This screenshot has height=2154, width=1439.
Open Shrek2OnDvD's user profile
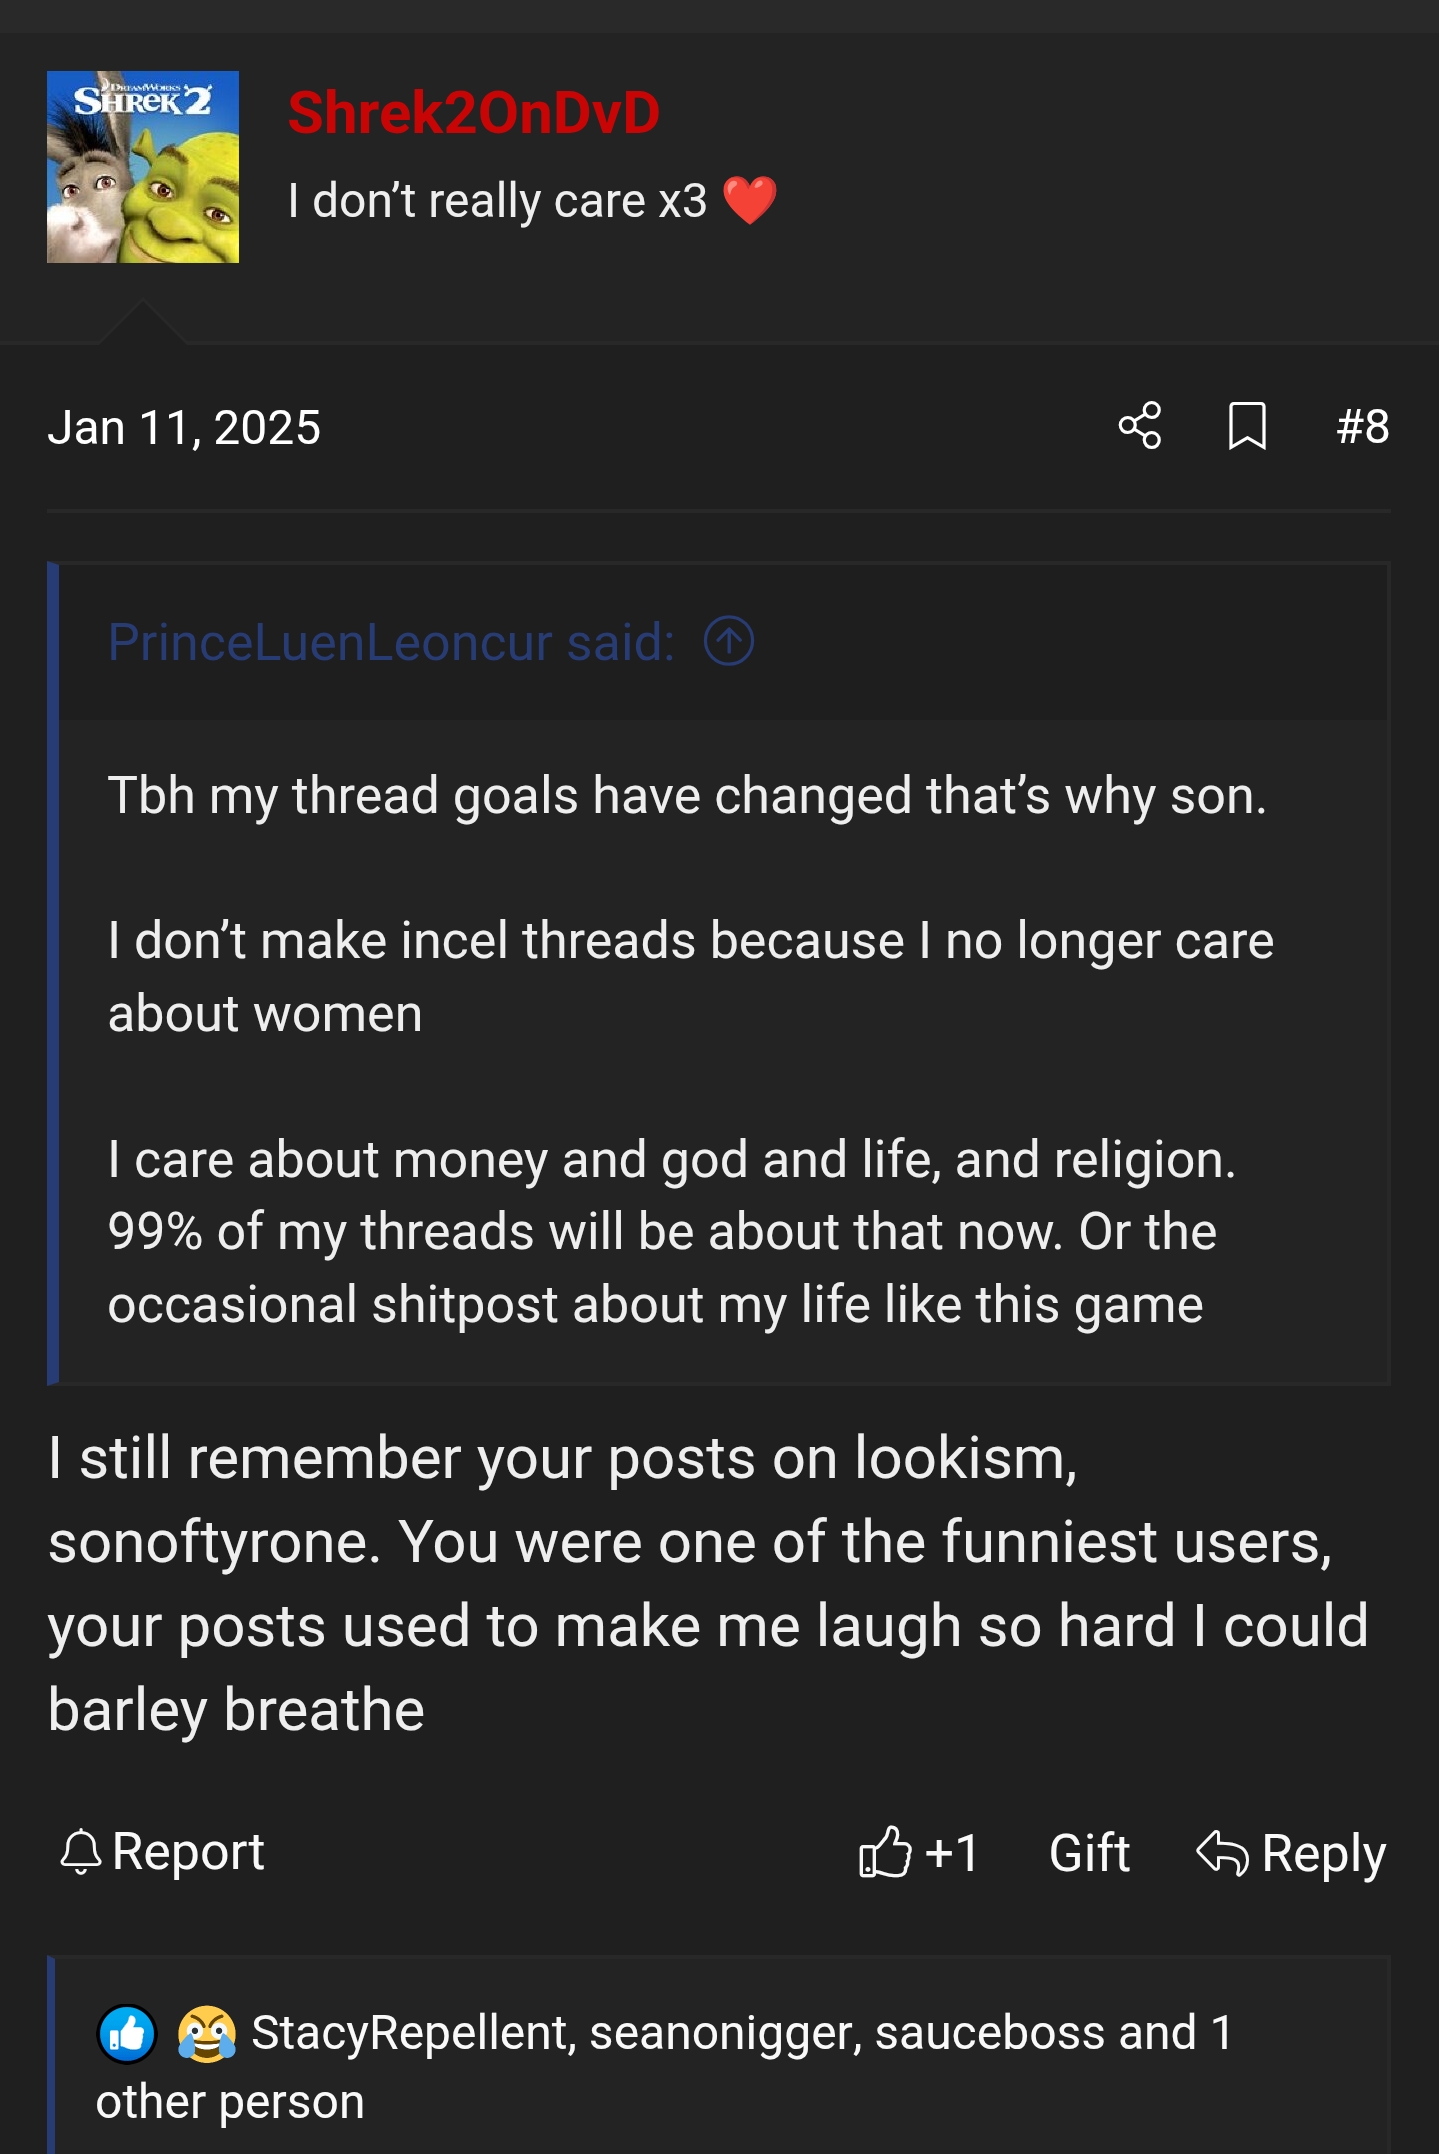click(473, 112)
